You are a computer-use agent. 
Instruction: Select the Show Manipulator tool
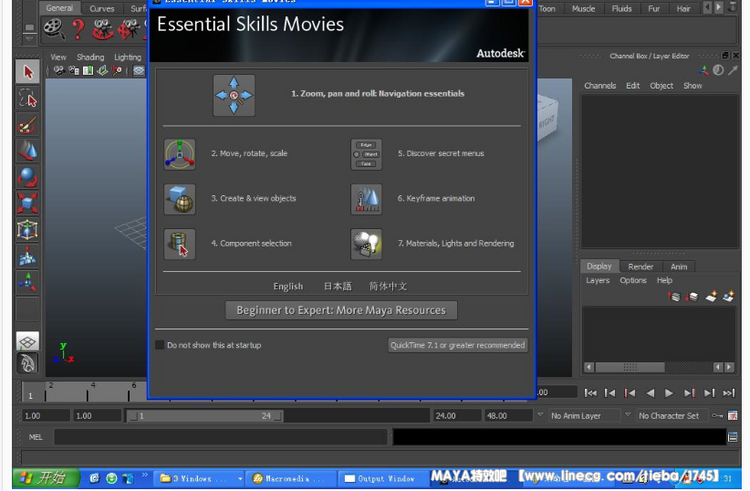[28, 282]
